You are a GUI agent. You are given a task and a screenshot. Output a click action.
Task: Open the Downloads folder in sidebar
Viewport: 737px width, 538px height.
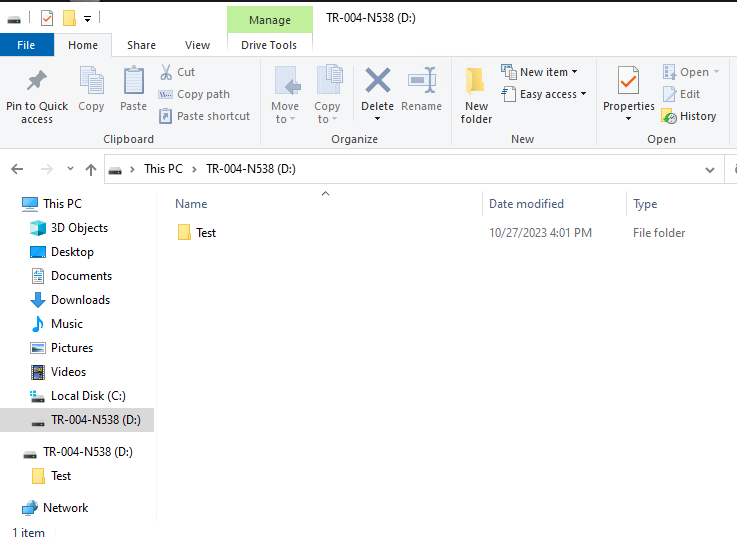click(80, 300)
